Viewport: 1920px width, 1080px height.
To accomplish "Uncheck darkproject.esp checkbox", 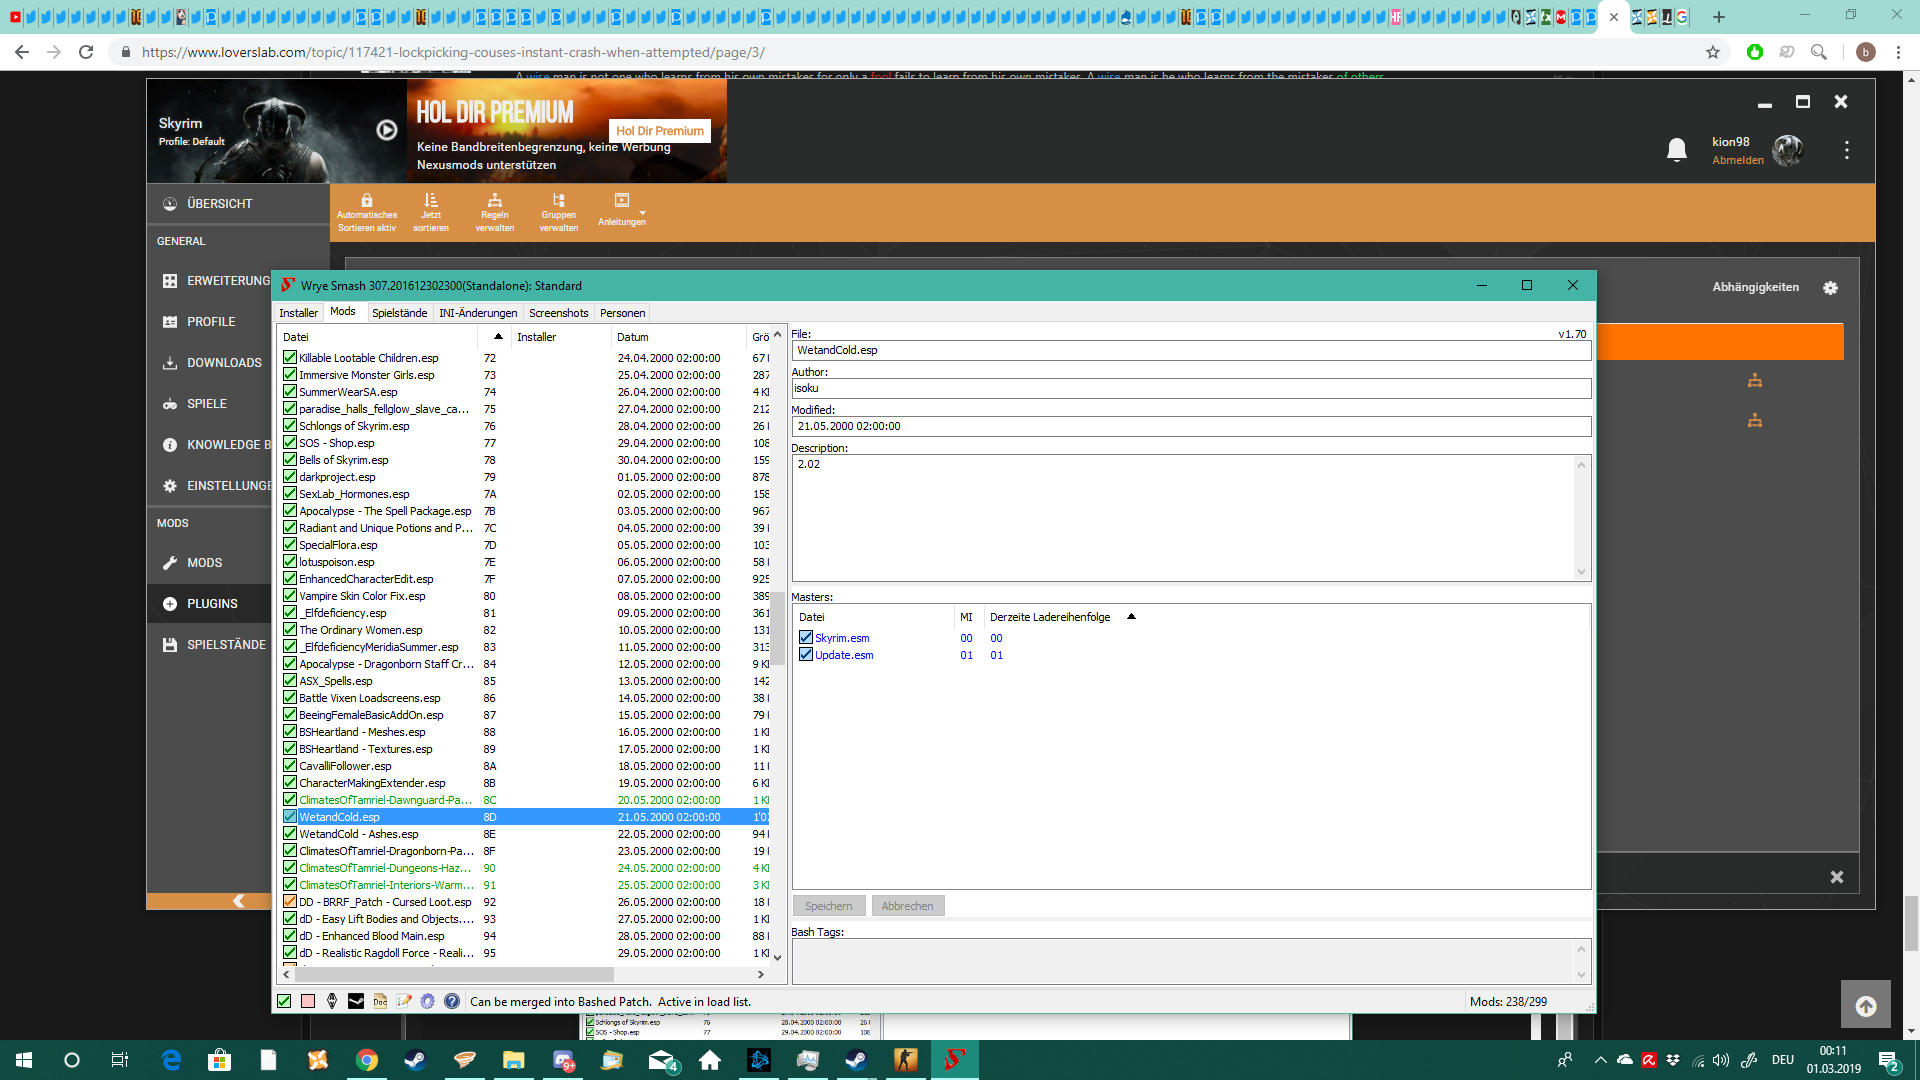I will click(x=290, y=476).
